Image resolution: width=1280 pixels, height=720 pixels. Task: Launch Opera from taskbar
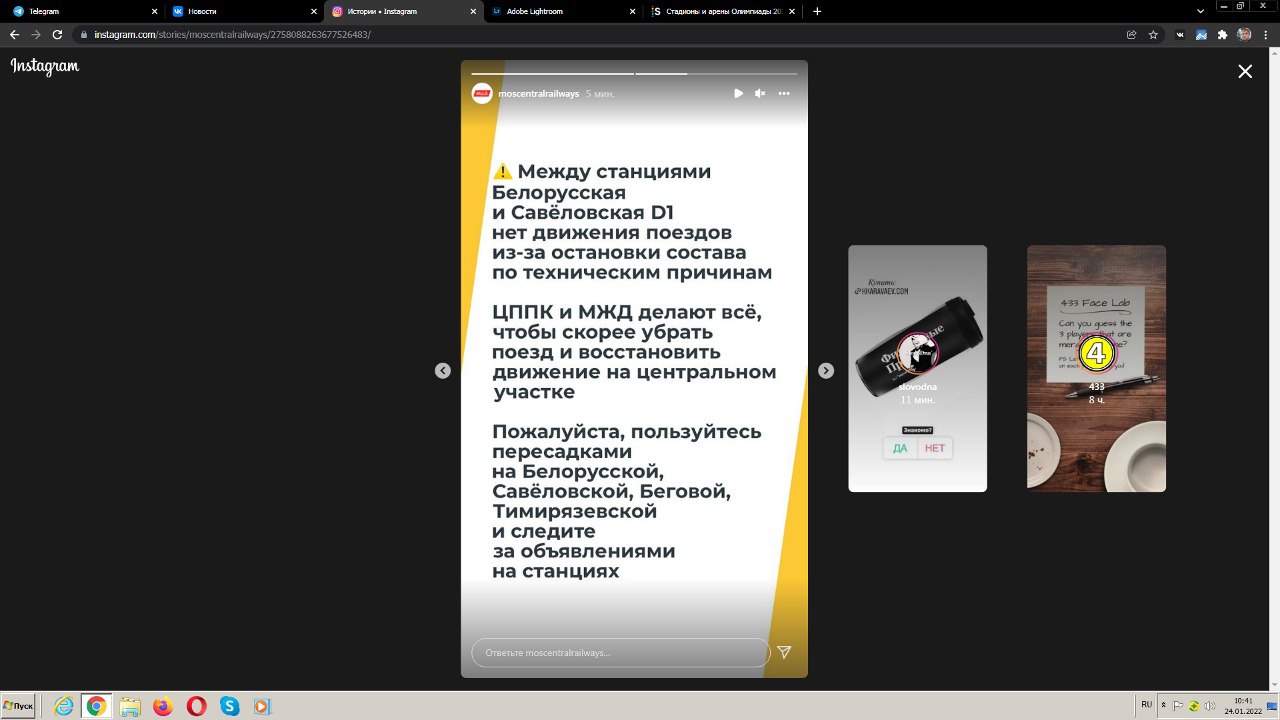coord(196,706)
